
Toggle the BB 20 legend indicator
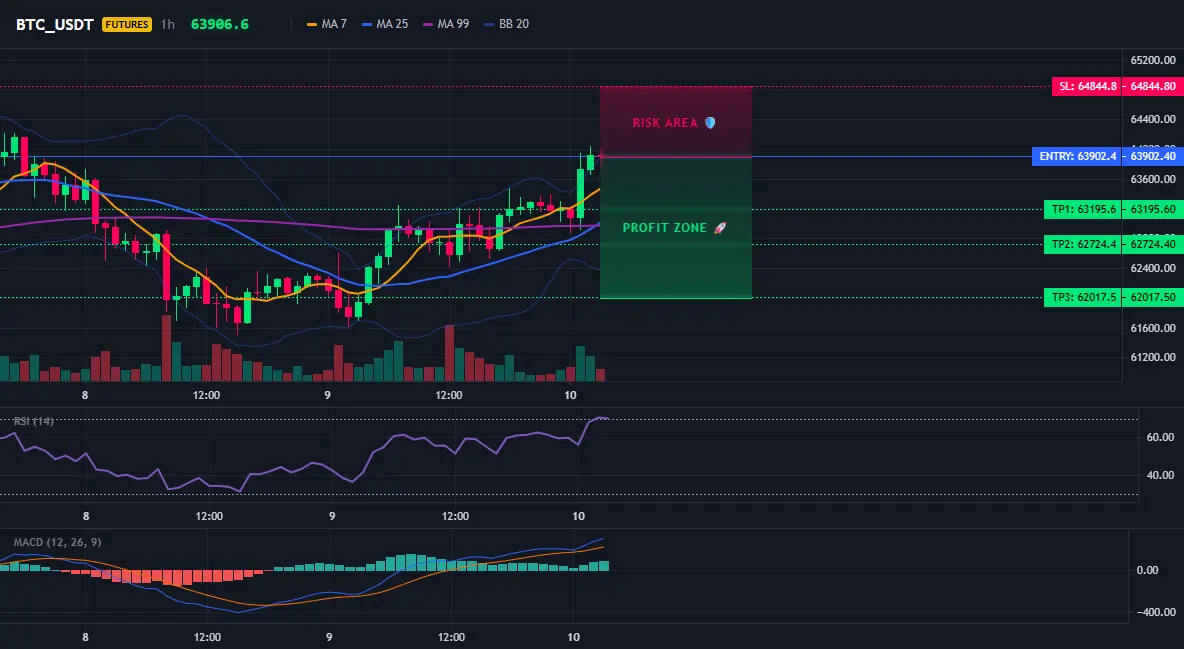(x=507, y=24)
